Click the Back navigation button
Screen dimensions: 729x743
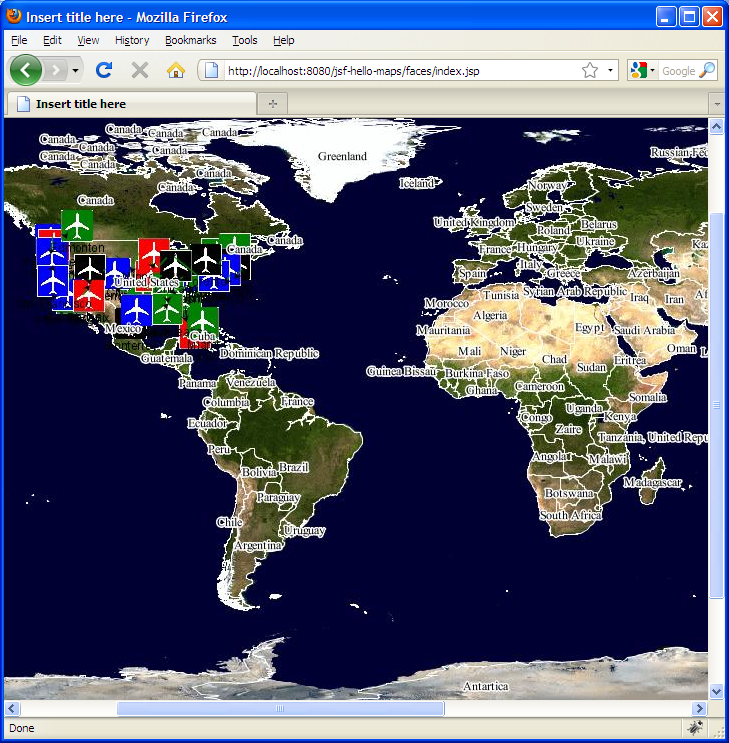[25, 70]
